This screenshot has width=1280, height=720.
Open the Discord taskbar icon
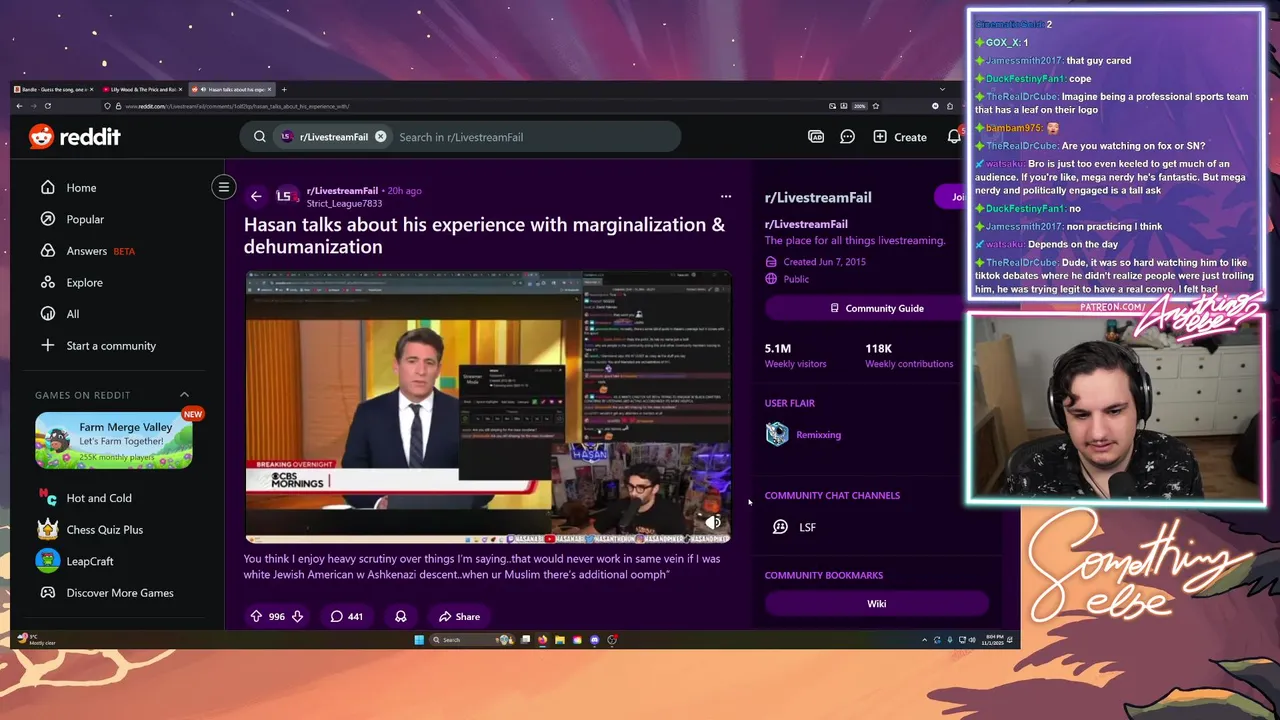[x=595, y=640]
